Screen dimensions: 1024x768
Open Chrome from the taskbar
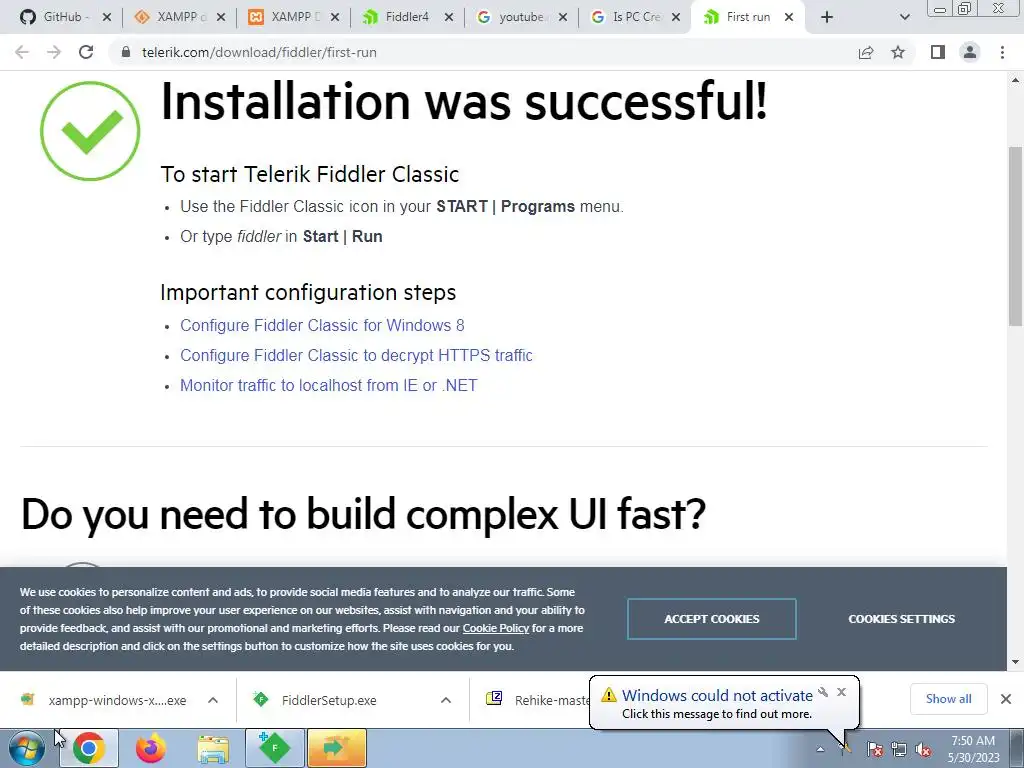(89, 748)
